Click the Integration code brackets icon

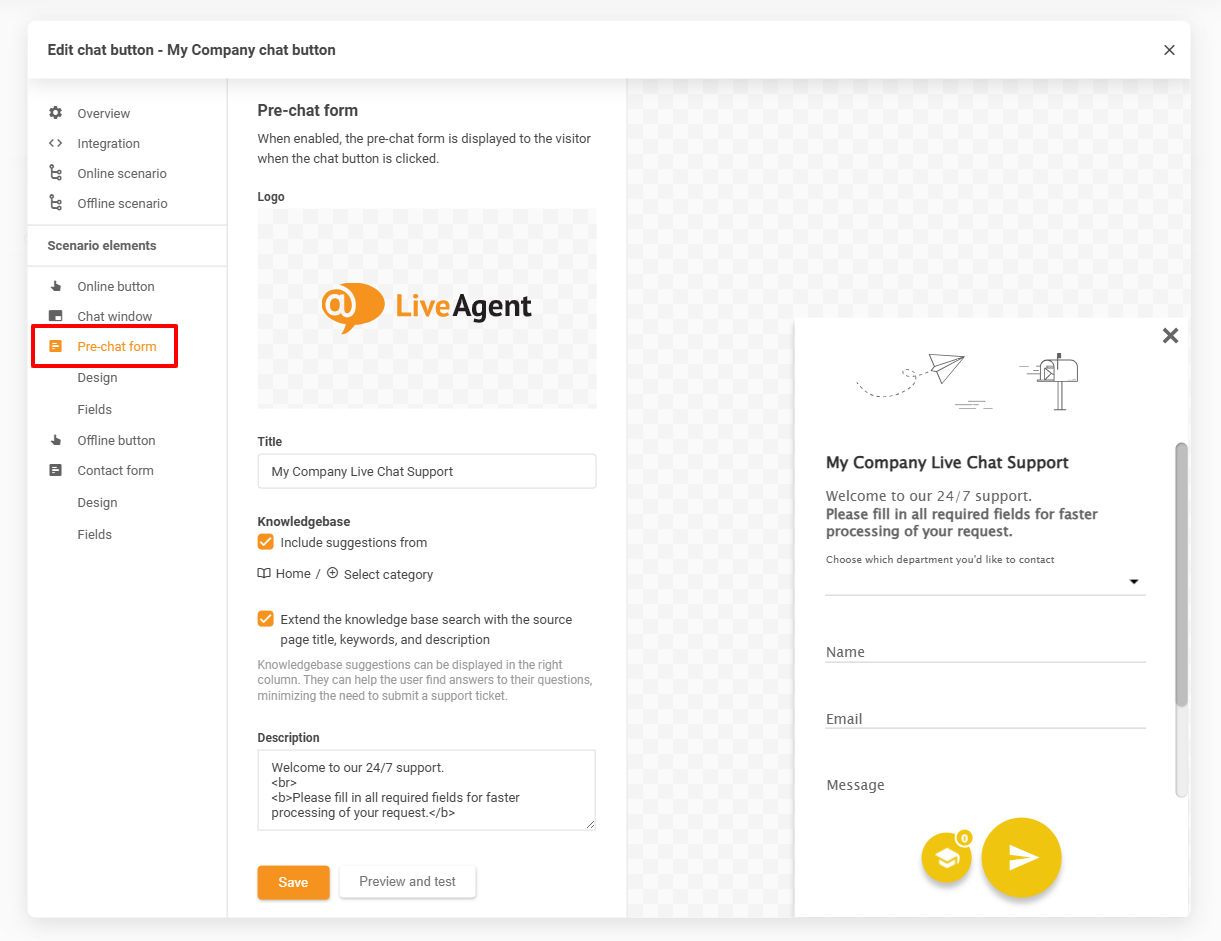56,143
